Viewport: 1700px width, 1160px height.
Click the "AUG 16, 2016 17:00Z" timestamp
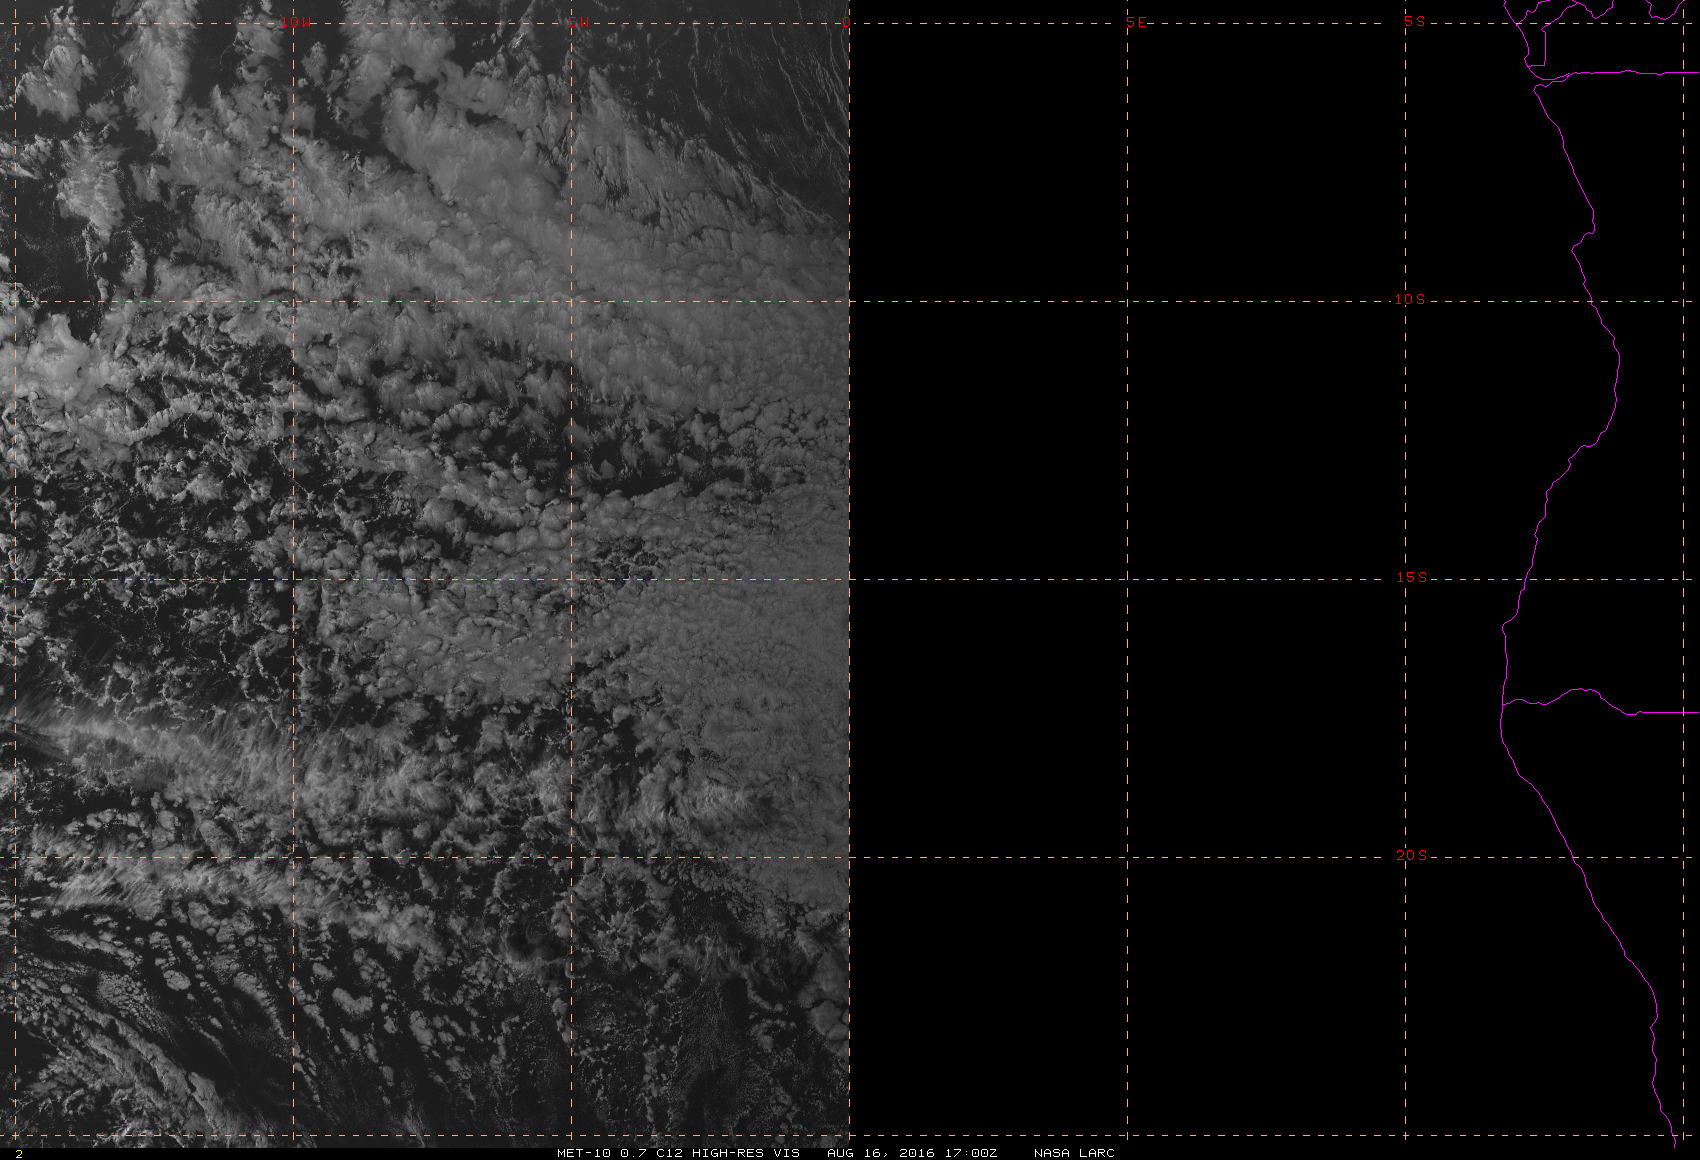[912, 1153]
